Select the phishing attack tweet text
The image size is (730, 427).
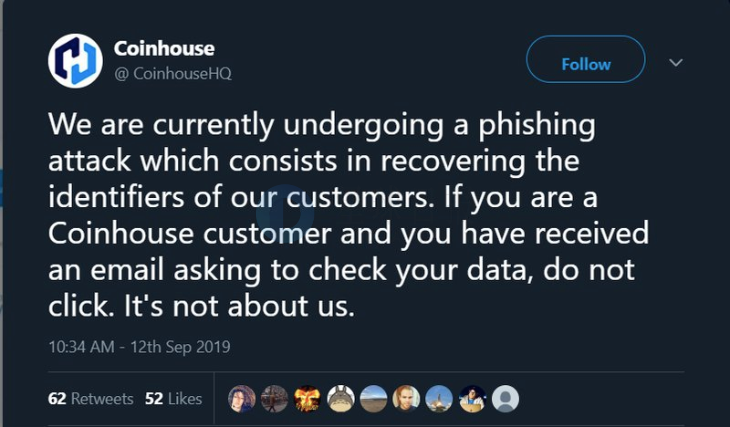[348, 215]
